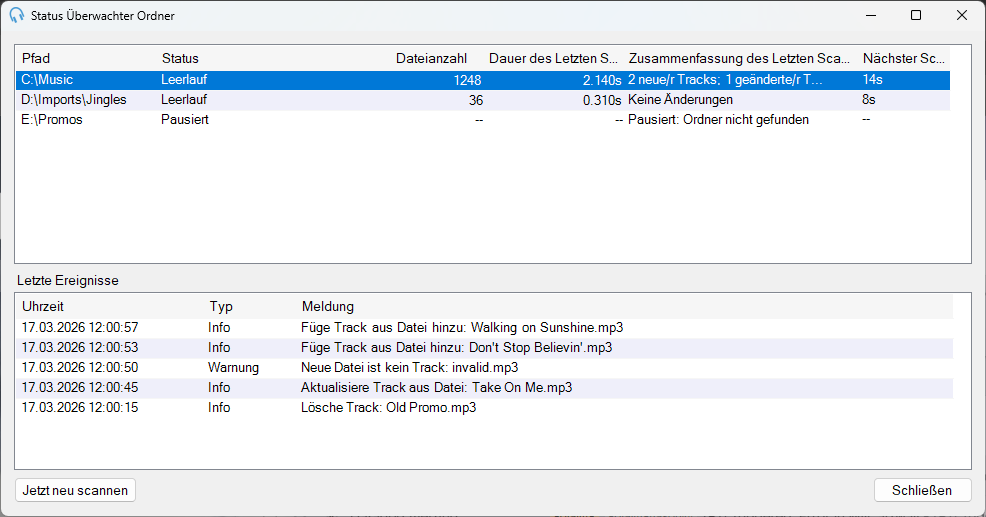This screenshot has height=517, width=986.
Task: Select the D:\Imports\Jingles folder row
Action: [483, 100]
